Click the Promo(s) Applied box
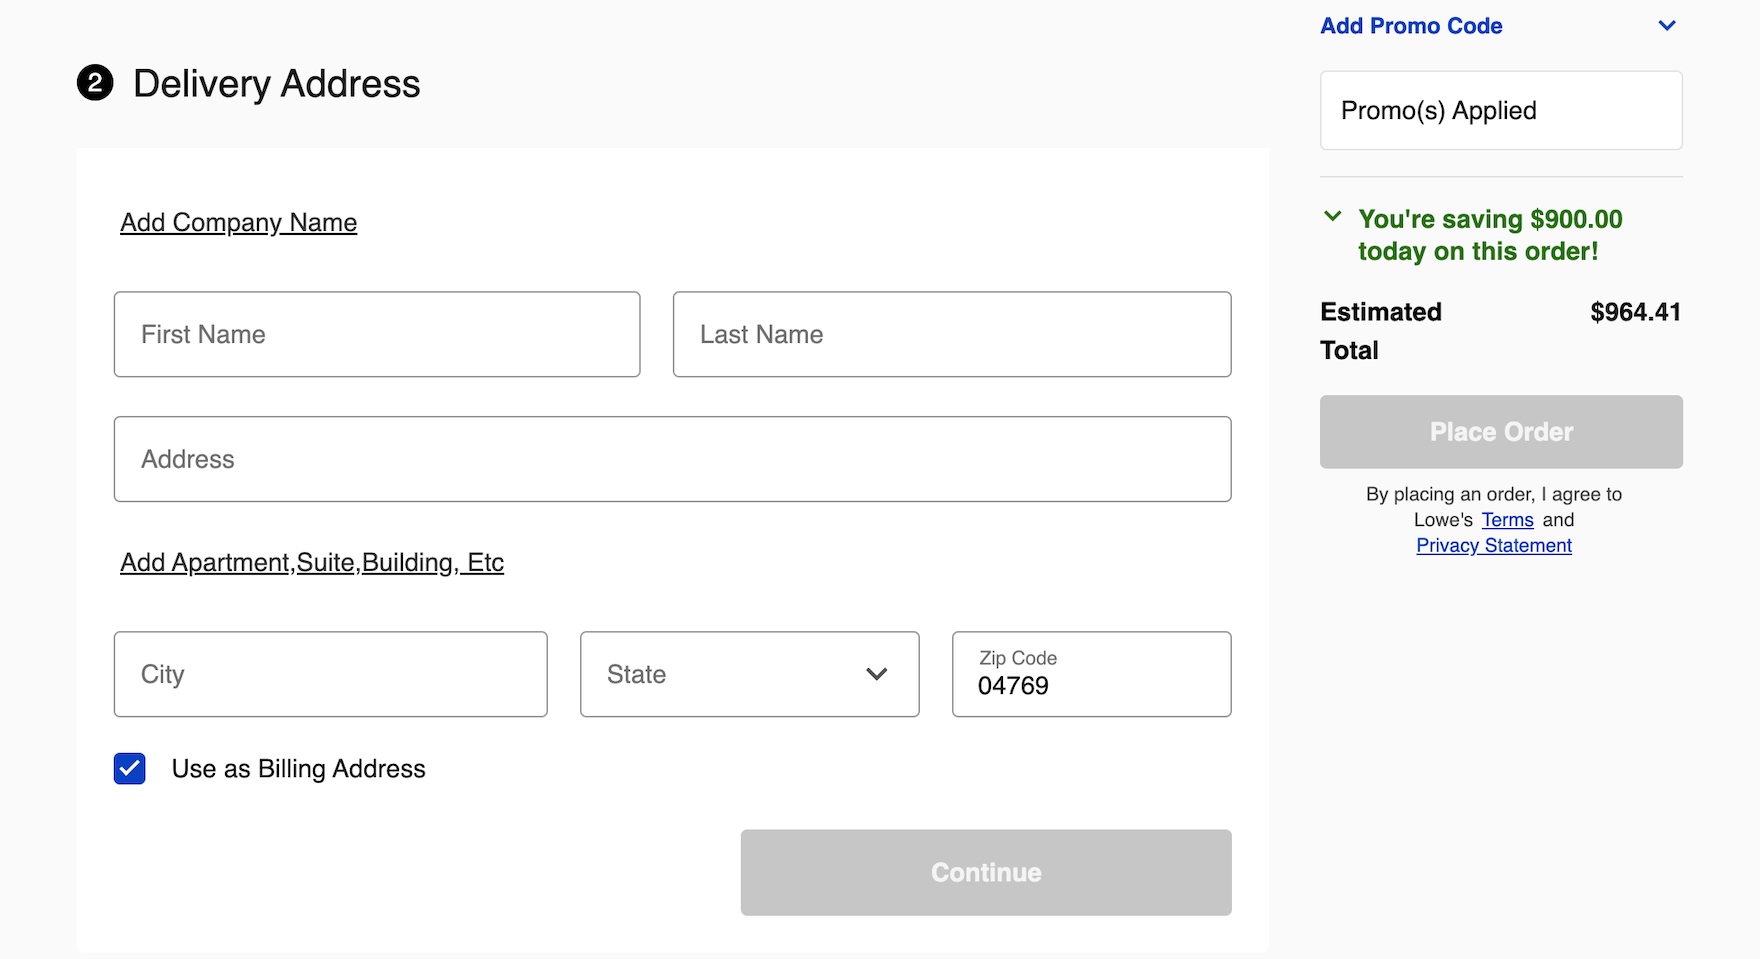 (1500, 110)
